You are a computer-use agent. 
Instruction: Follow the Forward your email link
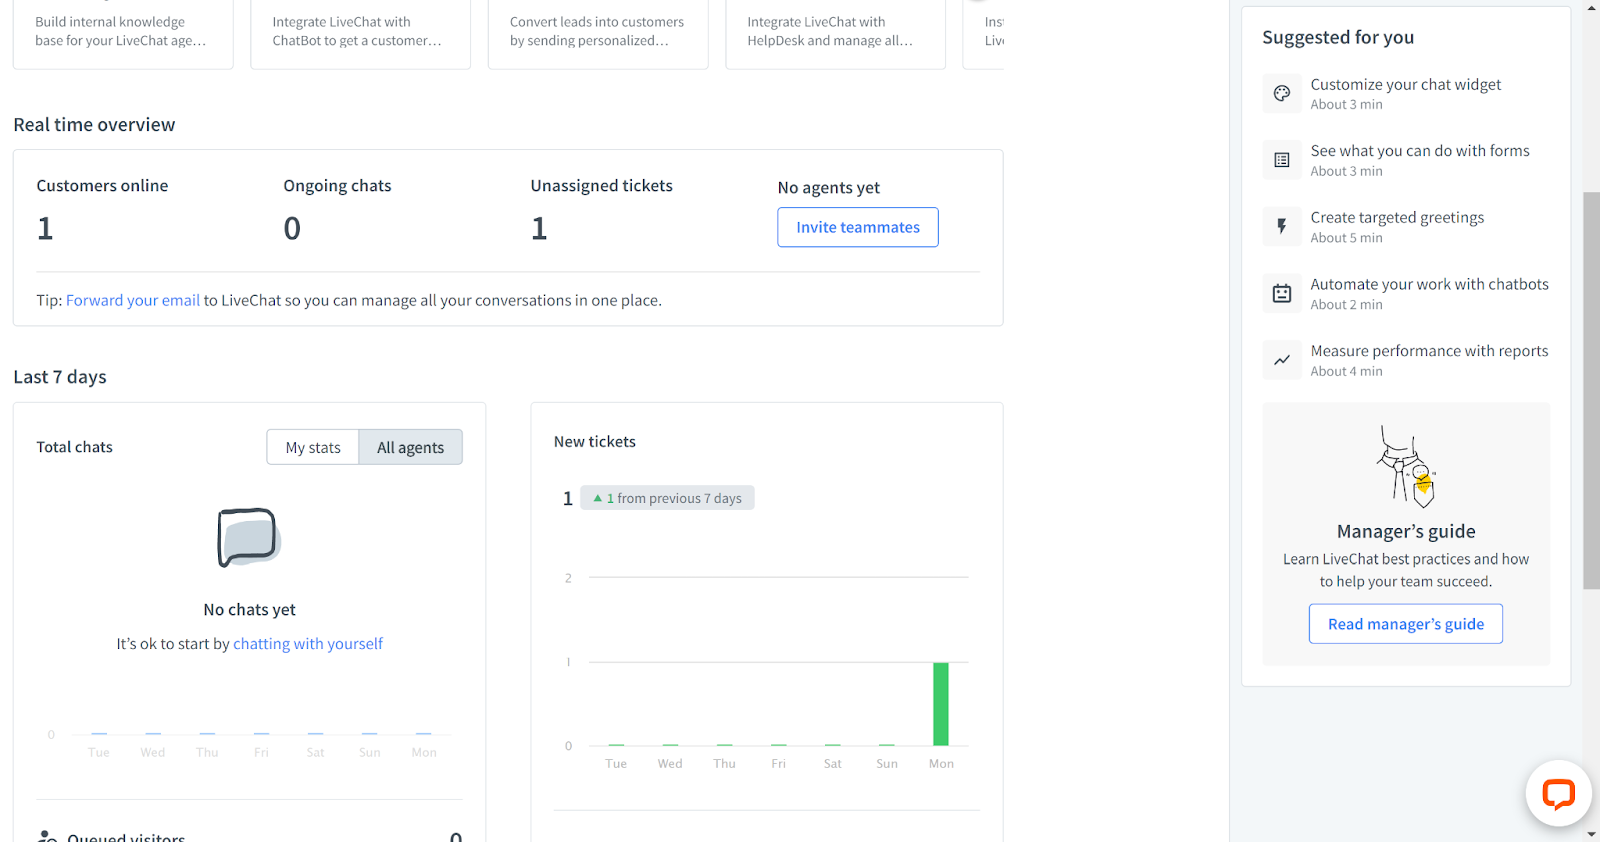click(x=133, y=300)
